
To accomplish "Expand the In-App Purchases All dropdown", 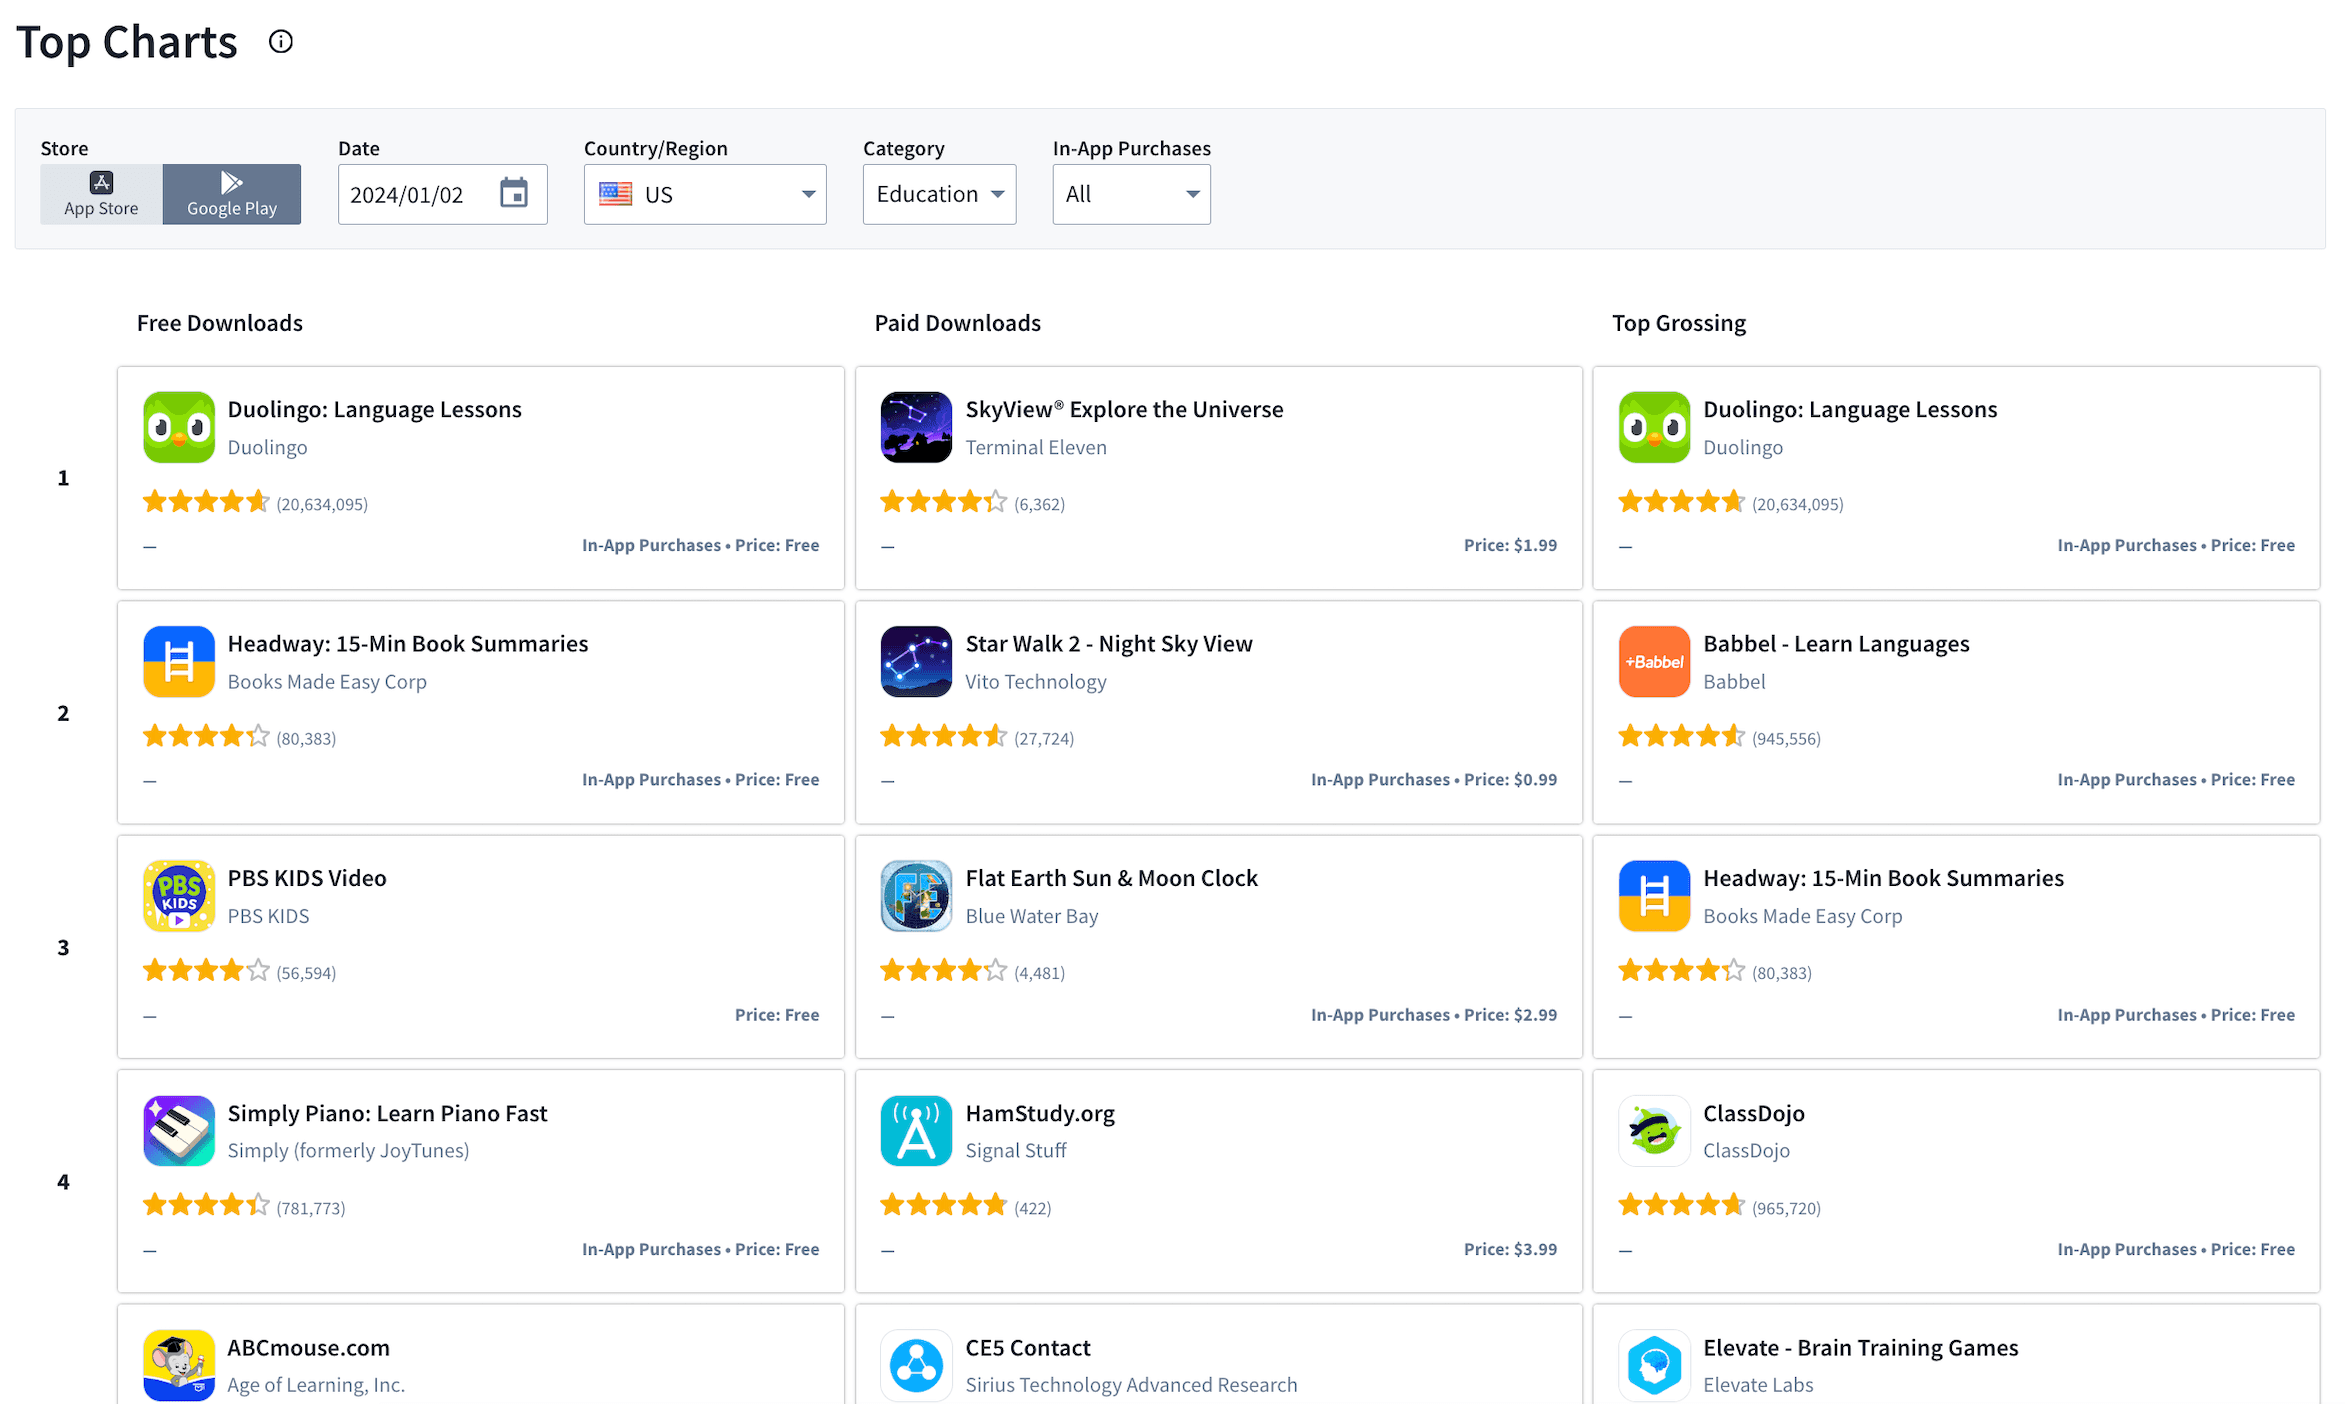I will (x=1130, y=194).
